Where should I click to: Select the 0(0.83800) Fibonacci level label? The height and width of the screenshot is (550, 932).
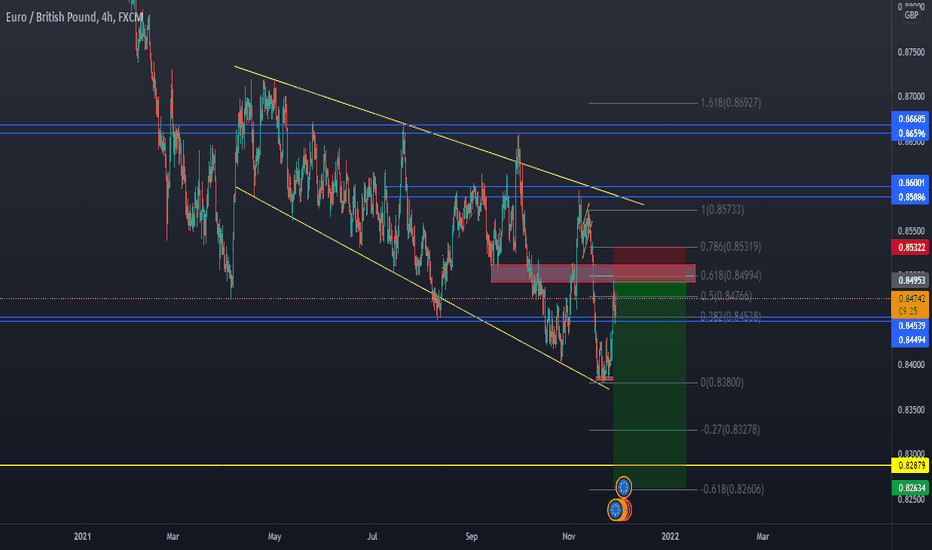[722, 382]
